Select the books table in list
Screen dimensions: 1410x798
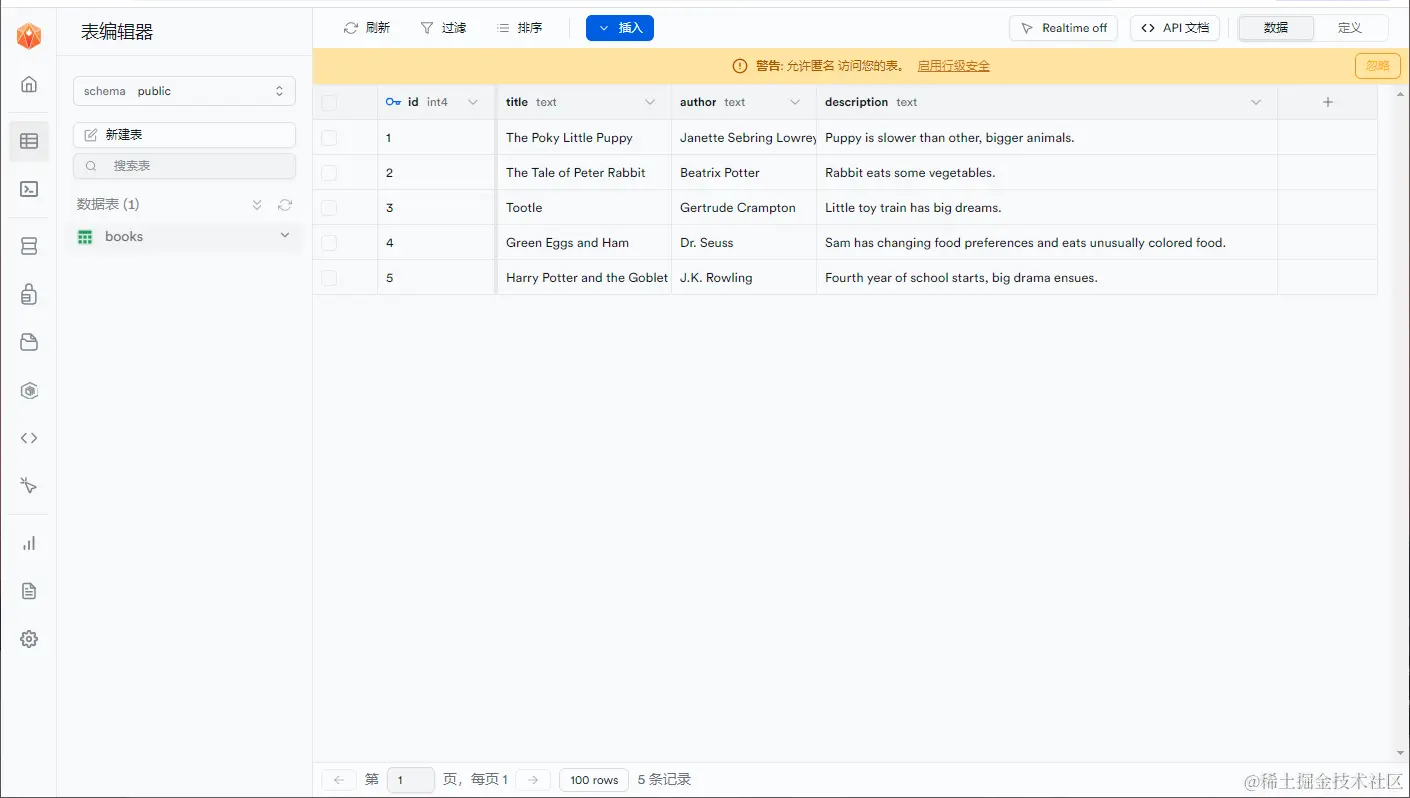pyautogui.click(x=186, y=237)
